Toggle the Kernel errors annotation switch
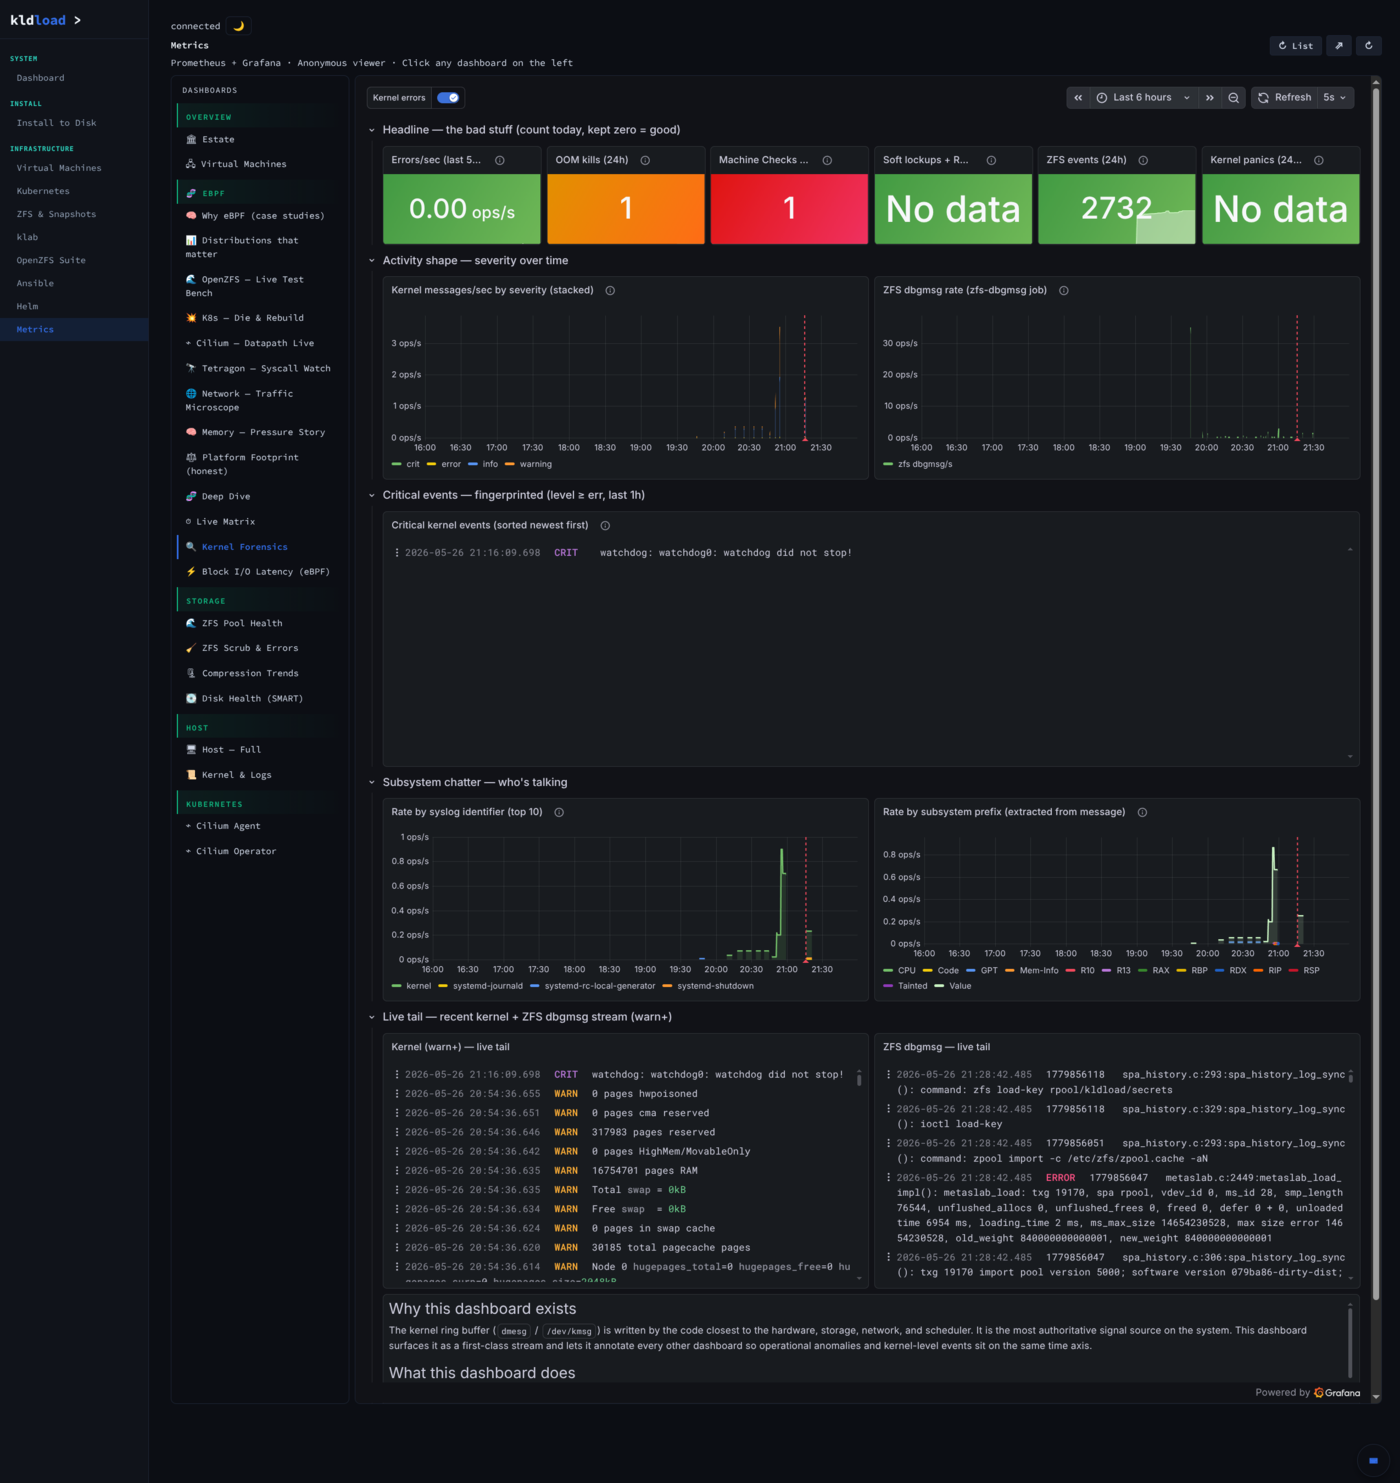 click(448, 98)
